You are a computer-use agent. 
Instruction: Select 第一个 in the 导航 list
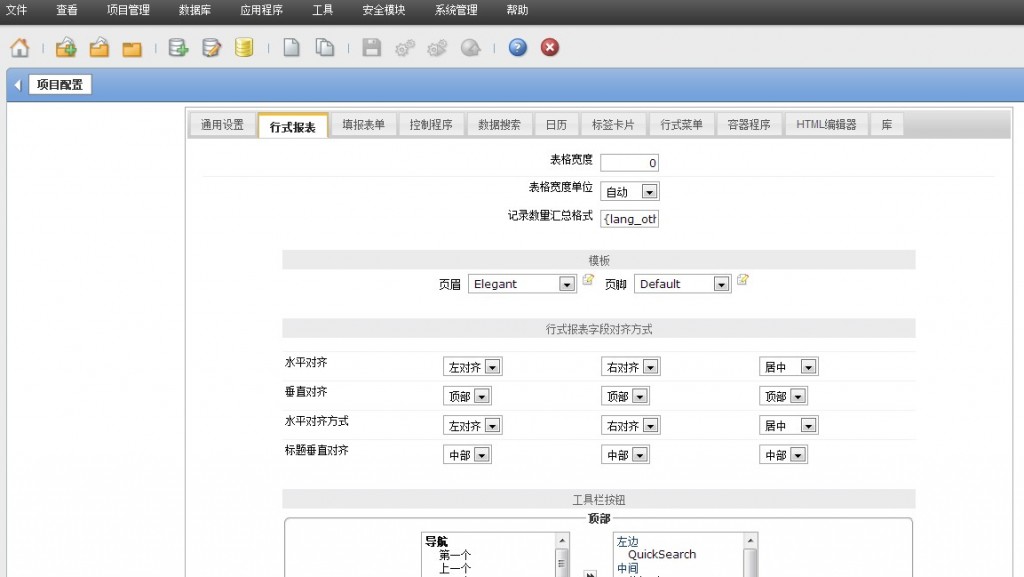pos(455,555)
